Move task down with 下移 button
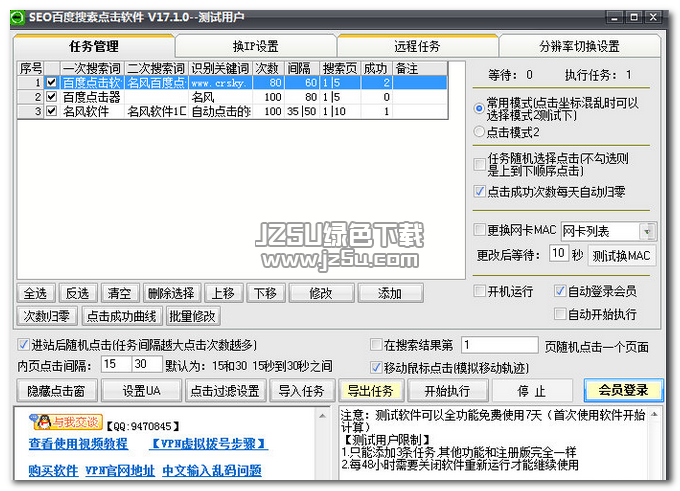 click(x=265, y=293)
